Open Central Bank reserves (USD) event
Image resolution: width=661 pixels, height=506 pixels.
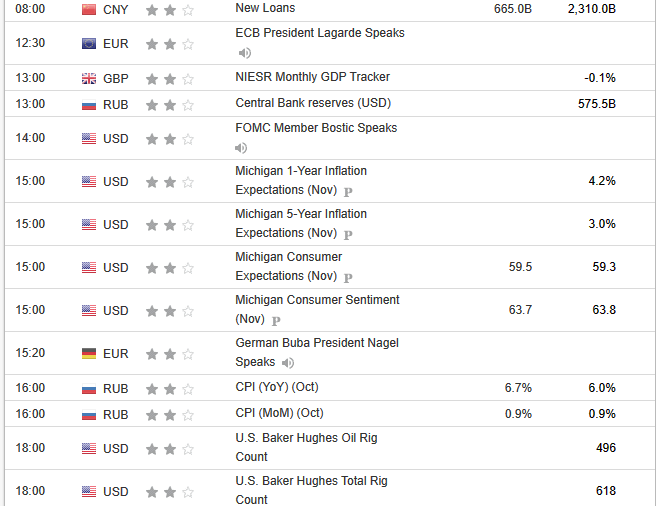pos(312,103)
